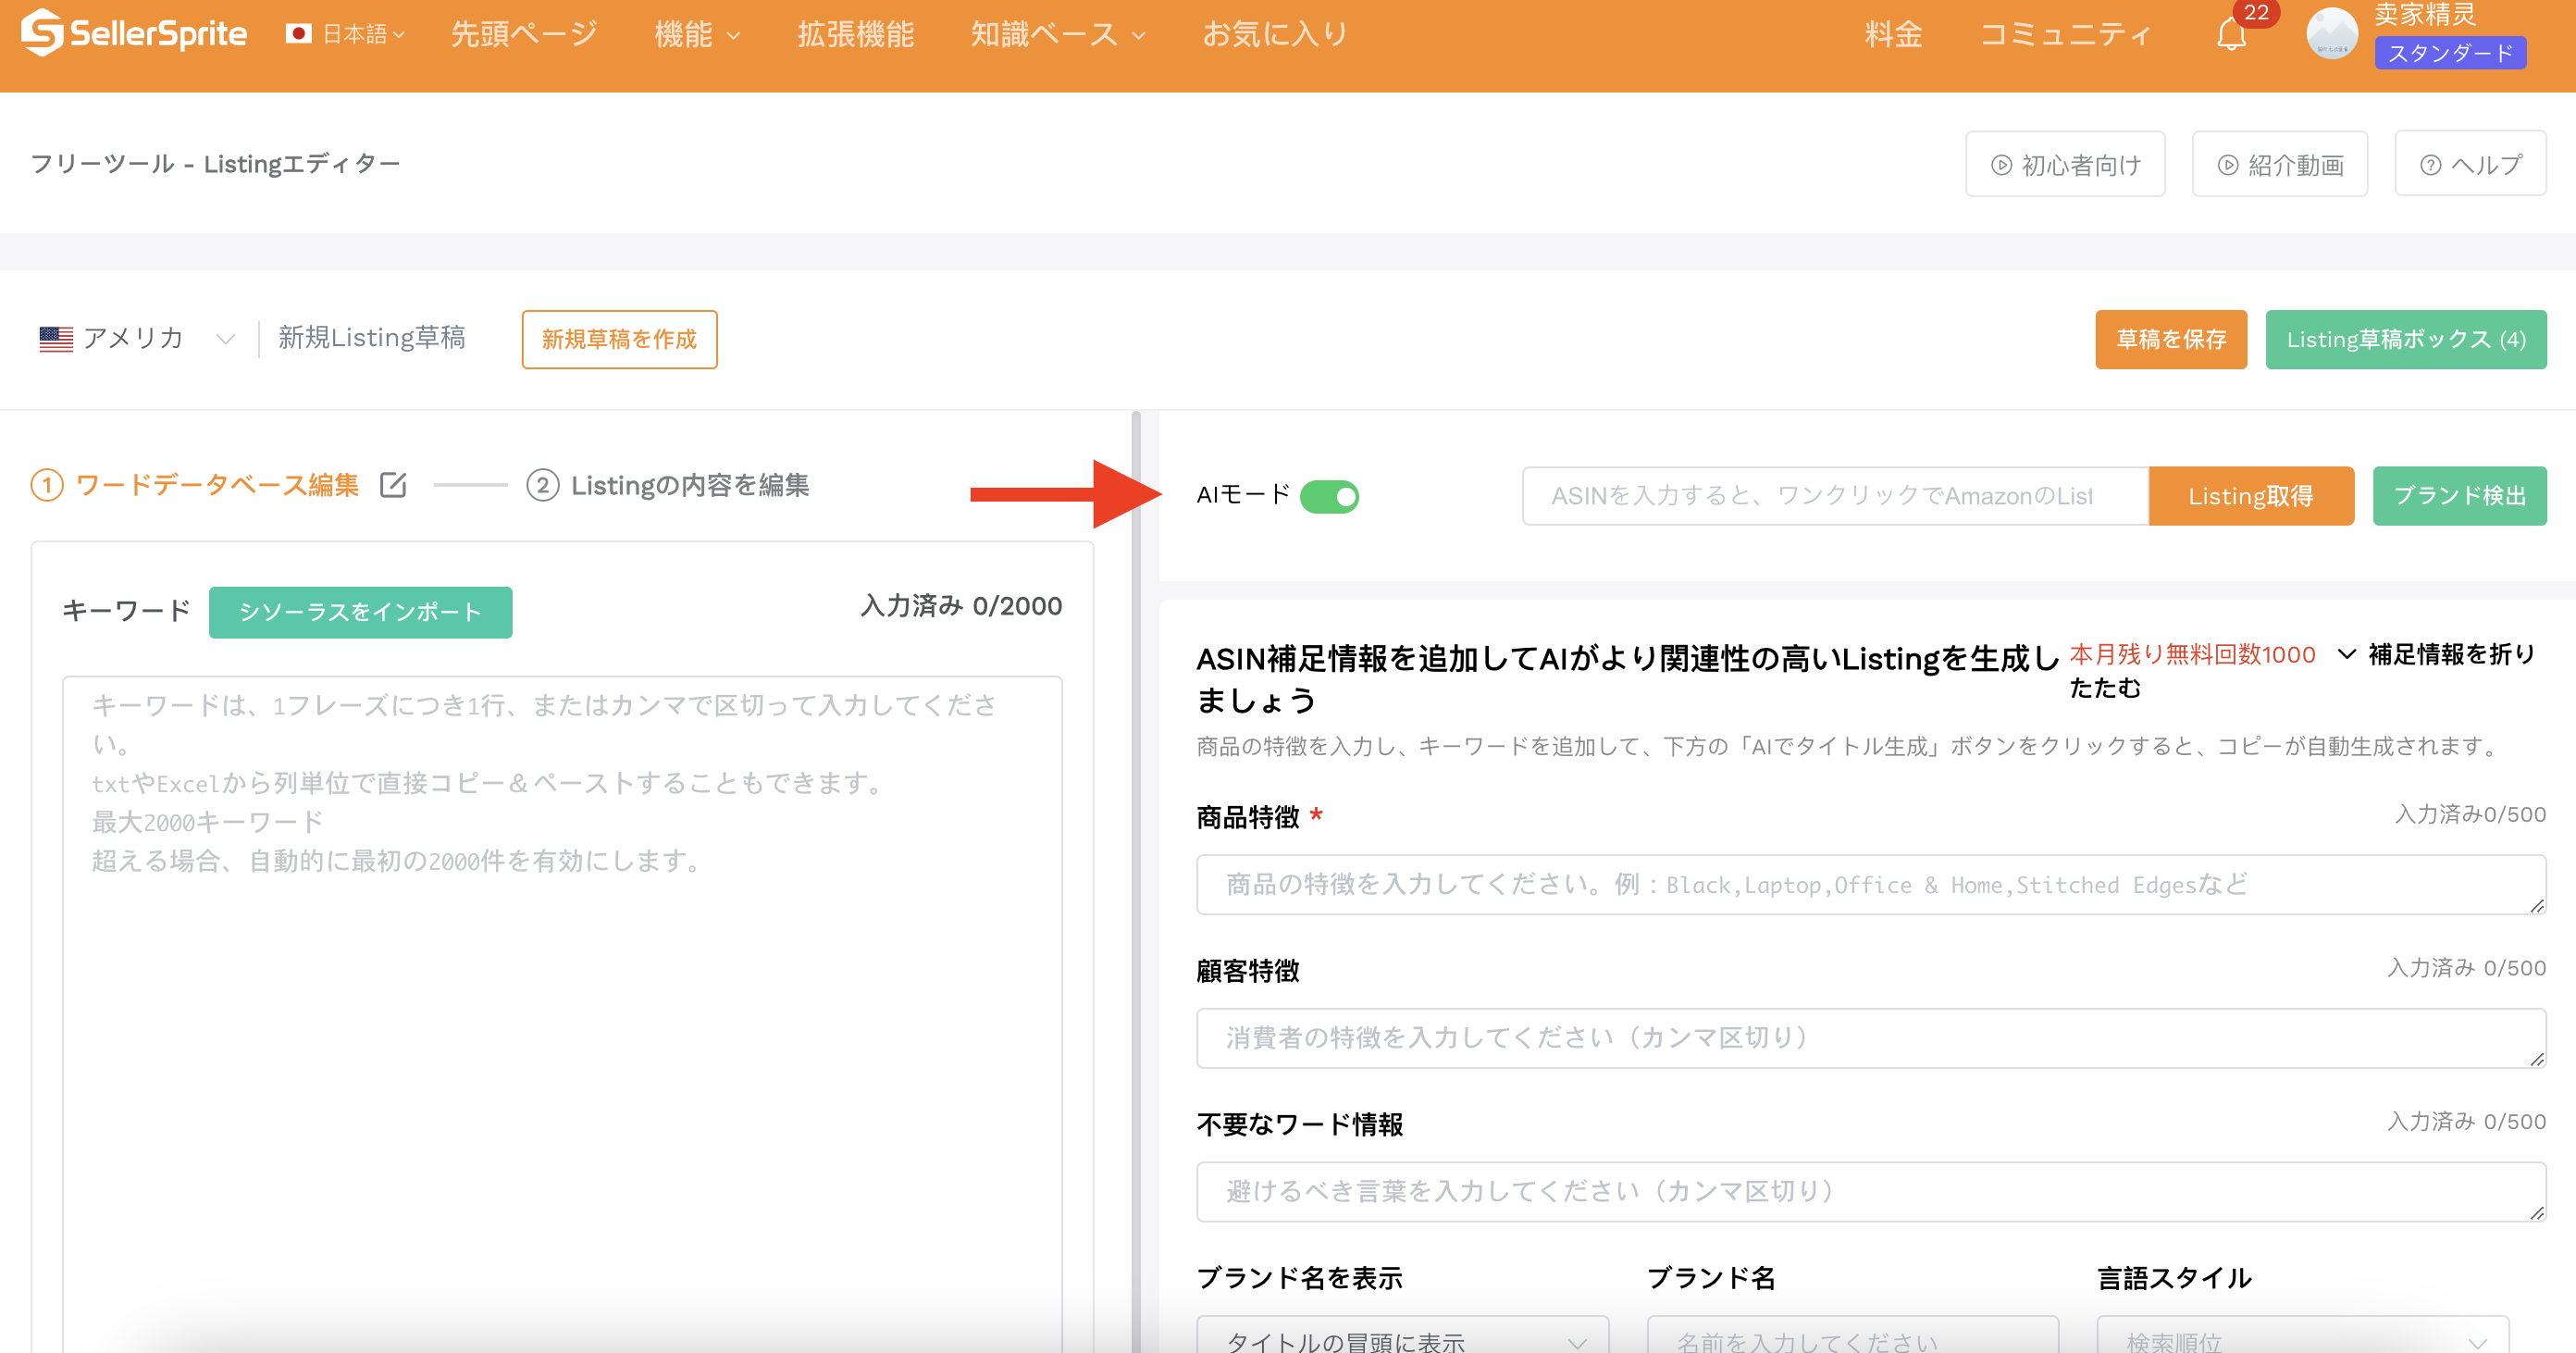Screen dimensions: 2576x1353
Task: Open the タイトルの冒頭に表示 dropdown
Action: (1402, 1338)
